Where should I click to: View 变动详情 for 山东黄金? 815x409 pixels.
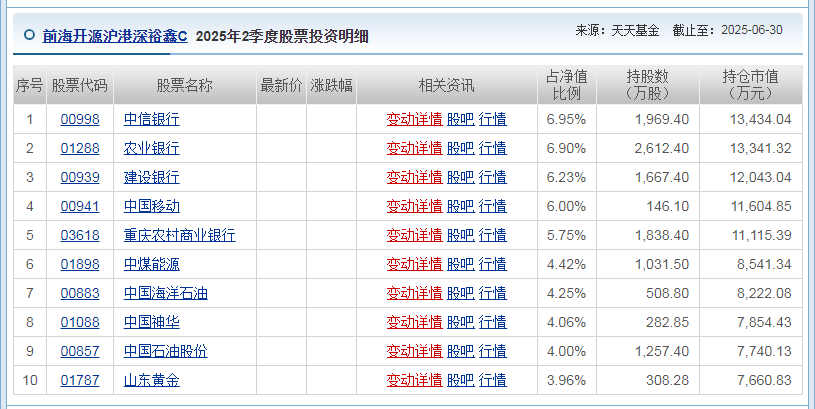pyautogui.click(x=414, y=380)
